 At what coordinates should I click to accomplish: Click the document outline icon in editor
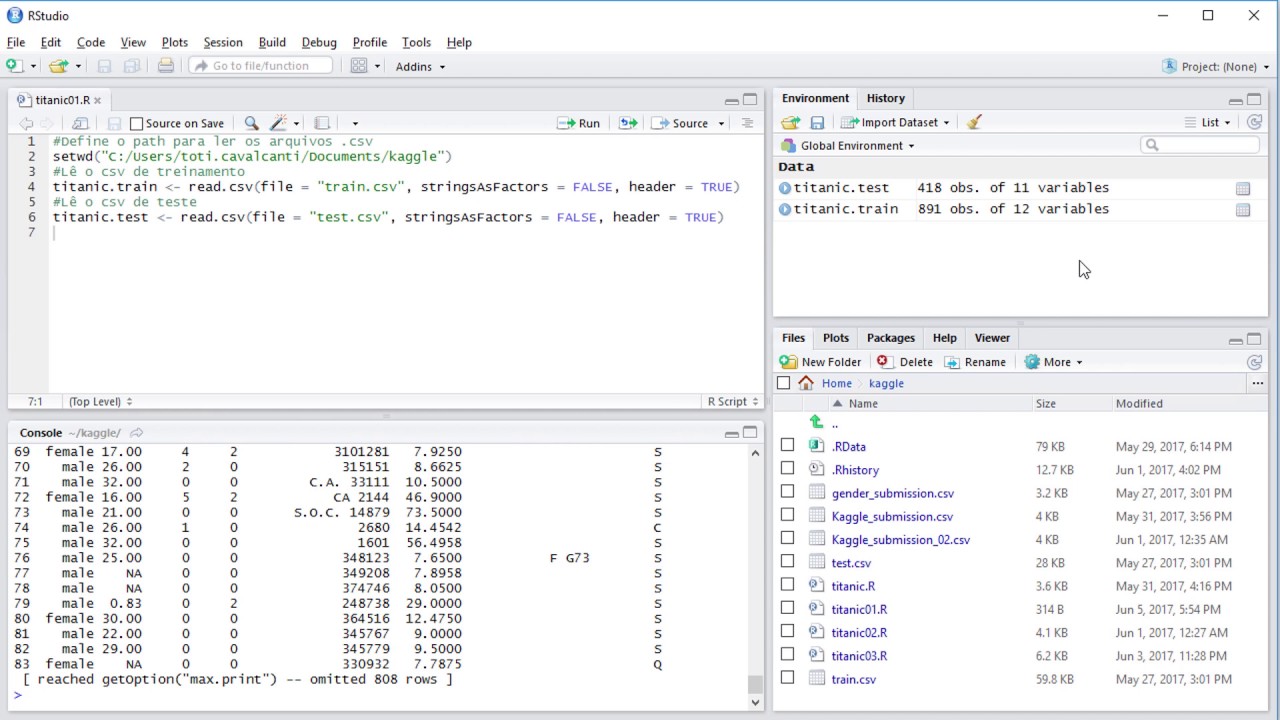pos(747,123)
